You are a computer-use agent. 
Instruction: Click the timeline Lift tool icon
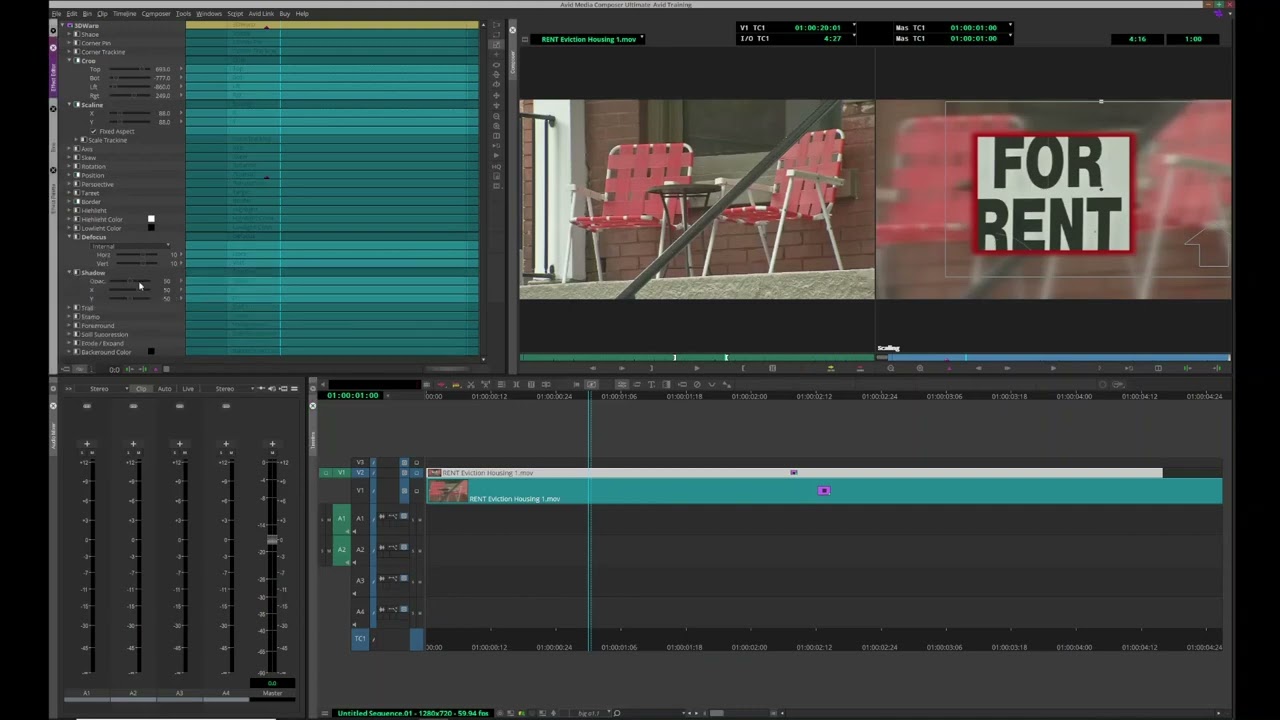(x=441, y=385)
